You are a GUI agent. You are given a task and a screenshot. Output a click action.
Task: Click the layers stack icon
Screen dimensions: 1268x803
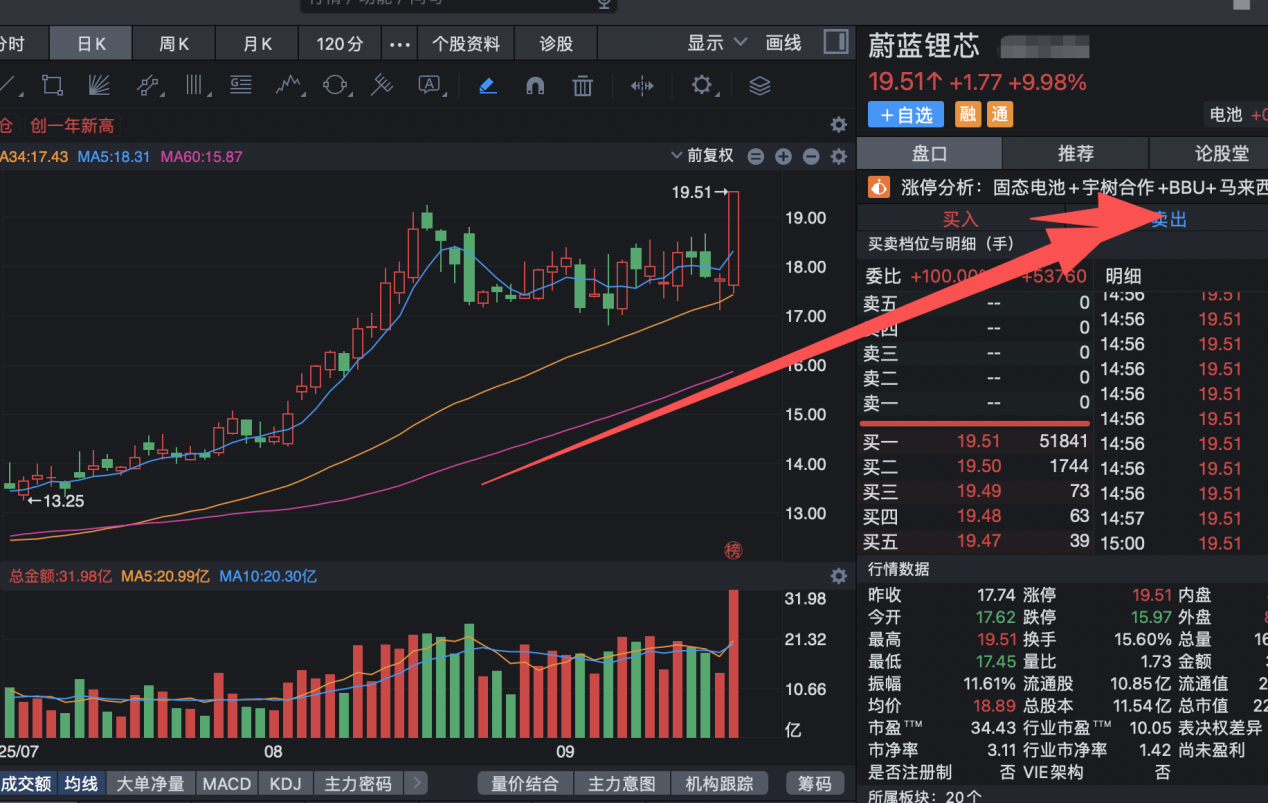(760, 86)
